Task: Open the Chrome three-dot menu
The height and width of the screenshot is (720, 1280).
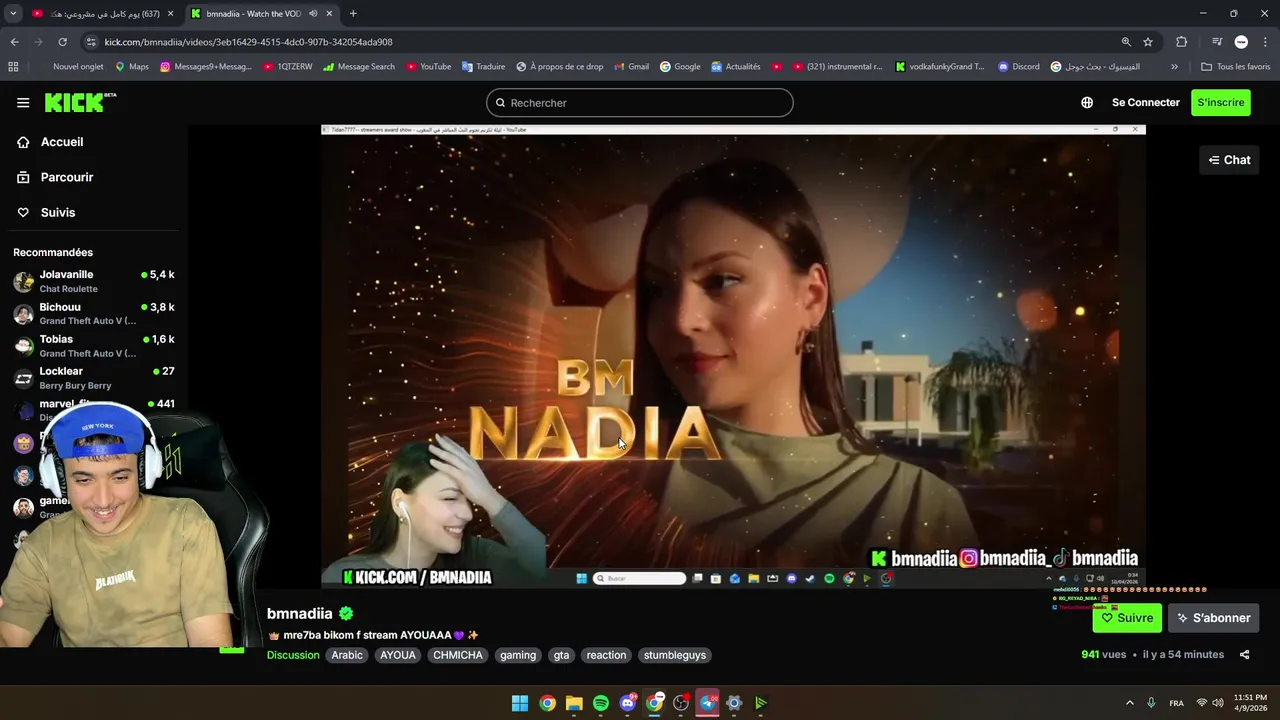Action: [1266, 42]
